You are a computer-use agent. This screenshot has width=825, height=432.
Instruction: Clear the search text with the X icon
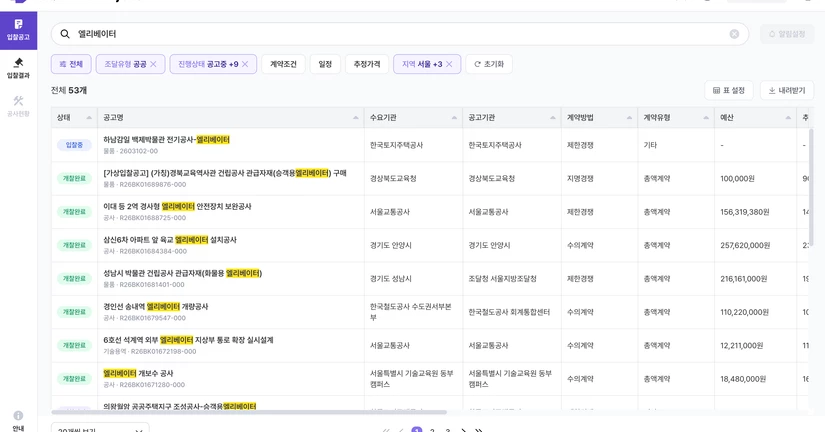734,34
